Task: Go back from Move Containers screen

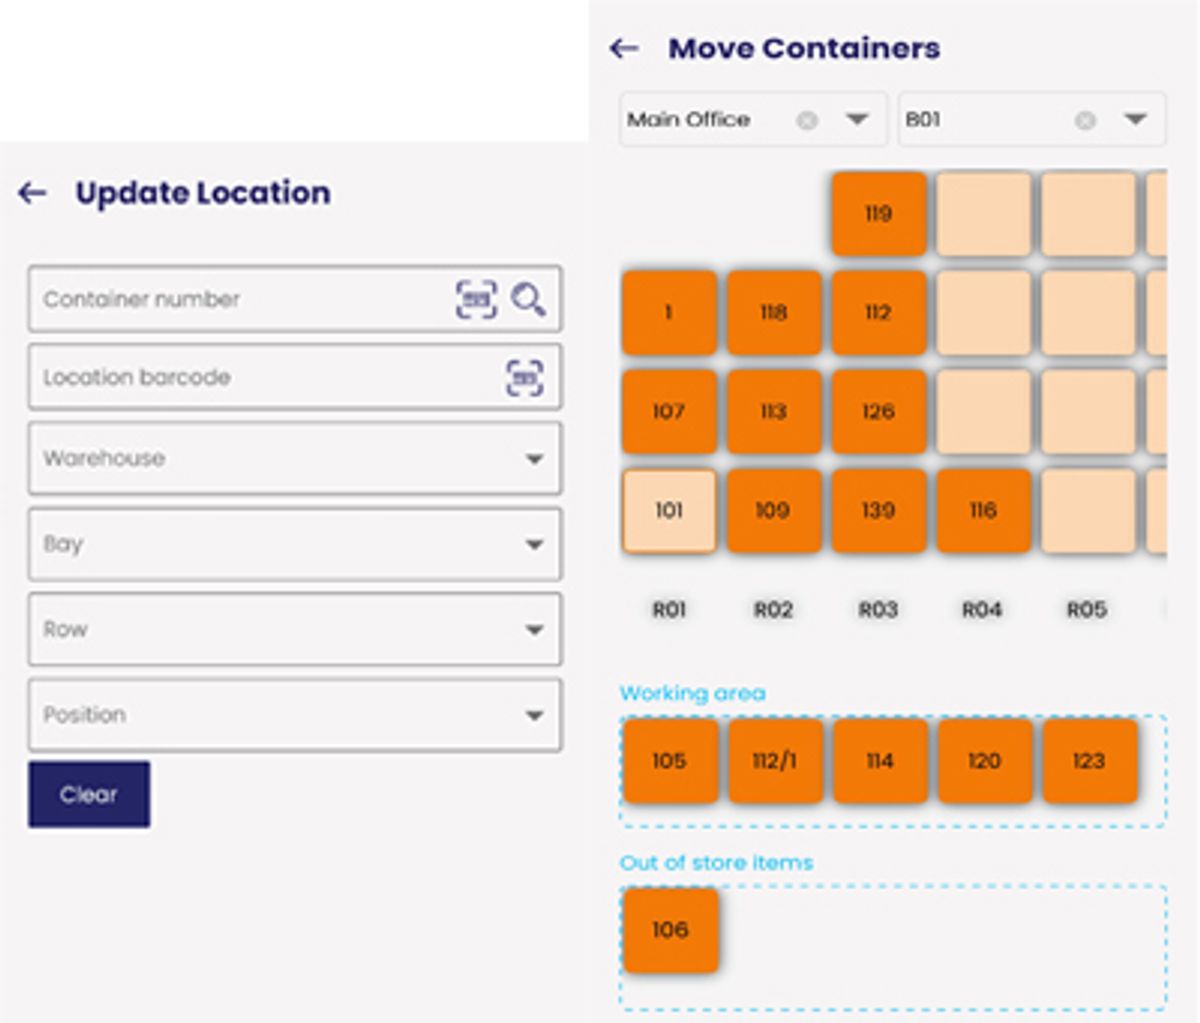Action: pos(624,48)
